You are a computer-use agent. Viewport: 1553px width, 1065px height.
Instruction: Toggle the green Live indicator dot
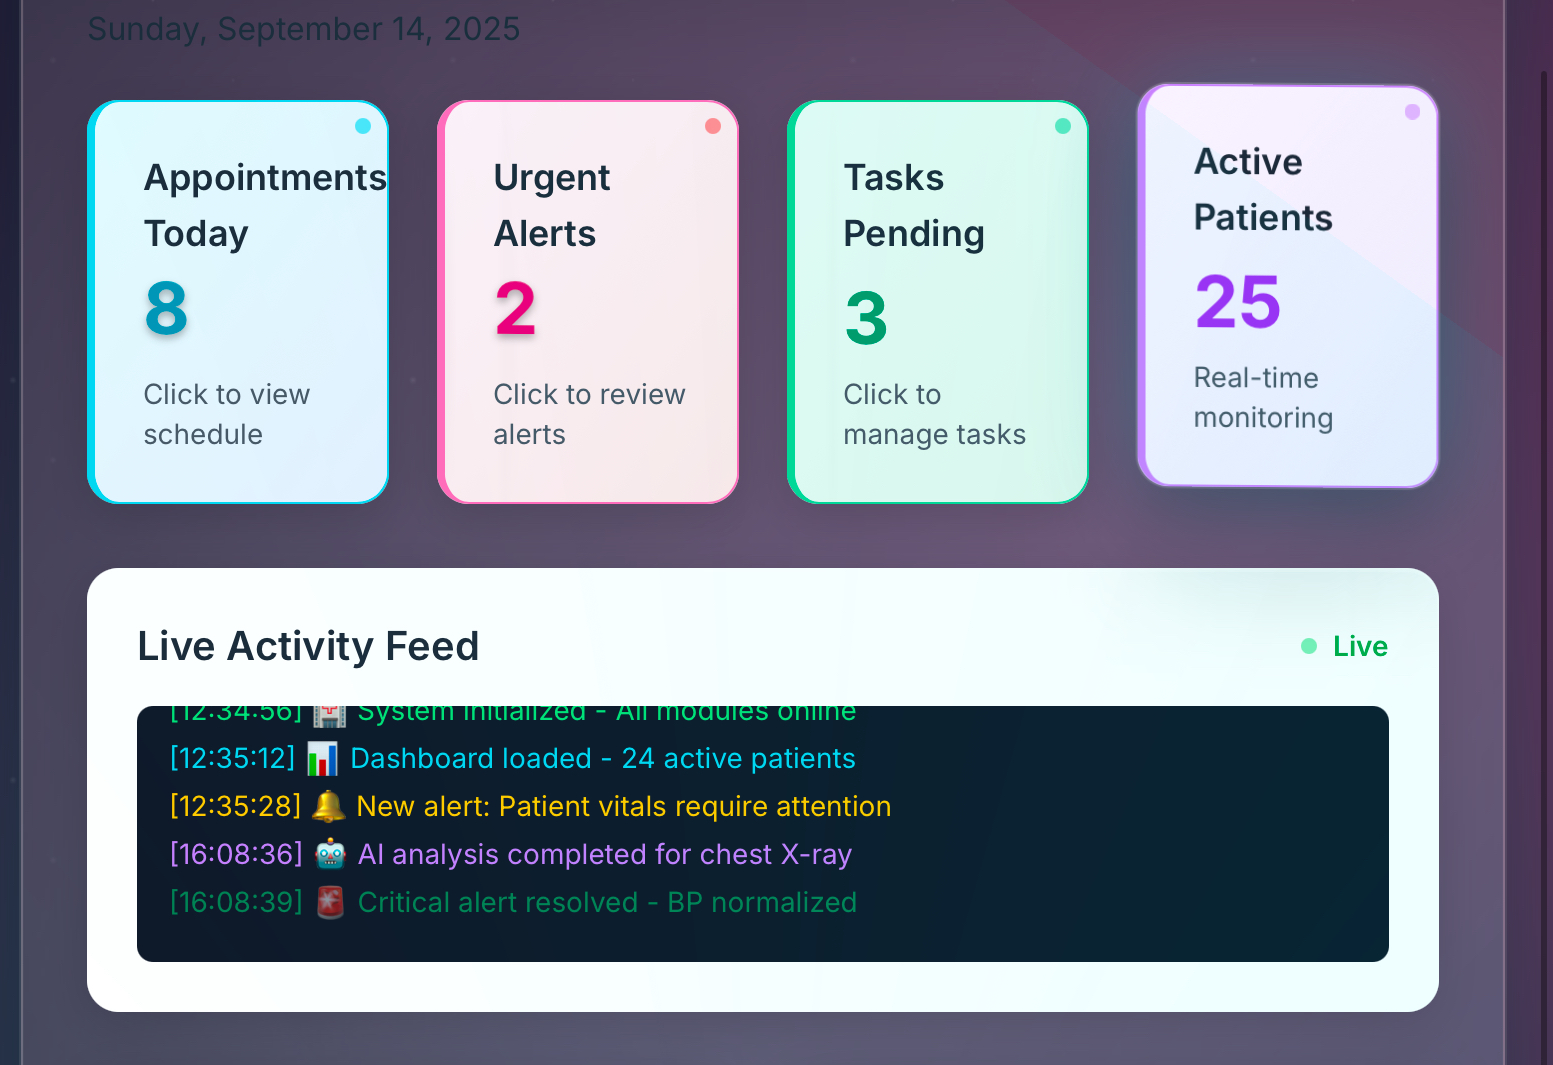1308,647
